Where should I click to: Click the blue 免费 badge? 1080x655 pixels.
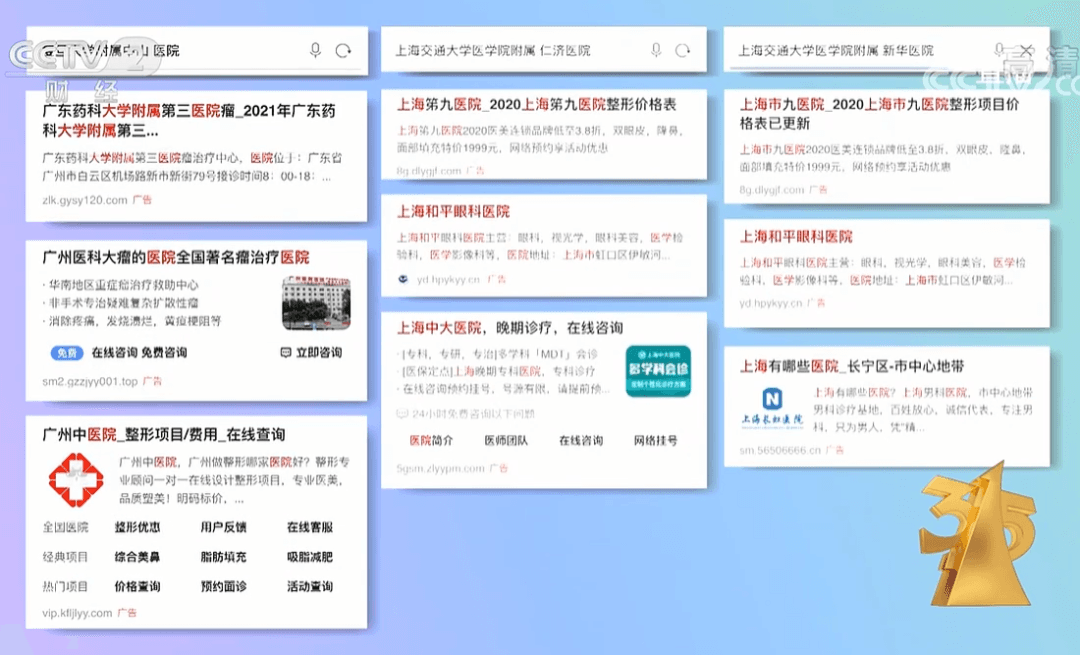click(66, 353)
